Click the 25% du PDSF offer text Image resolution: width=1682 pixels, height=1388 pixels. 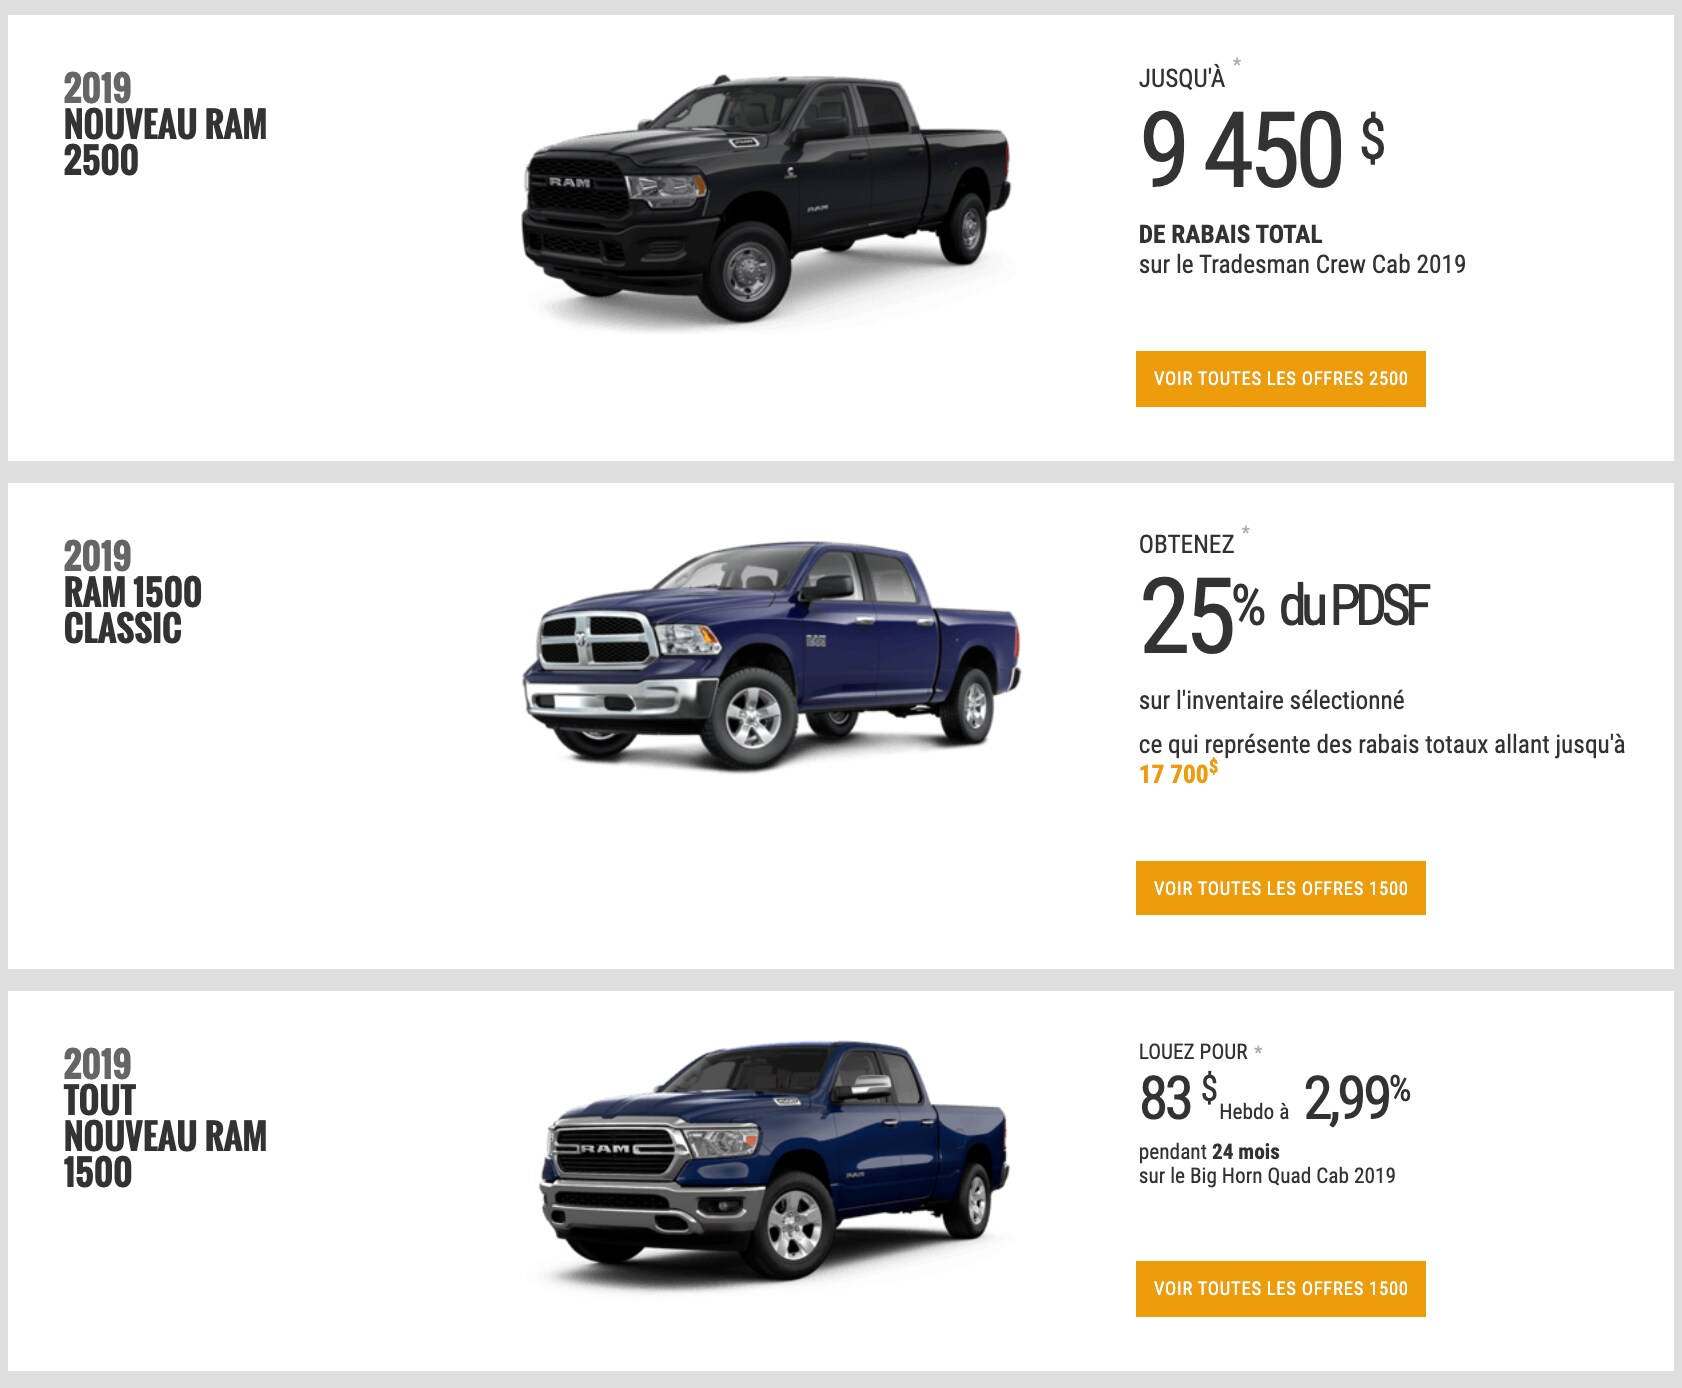(x=1285, y=613)
